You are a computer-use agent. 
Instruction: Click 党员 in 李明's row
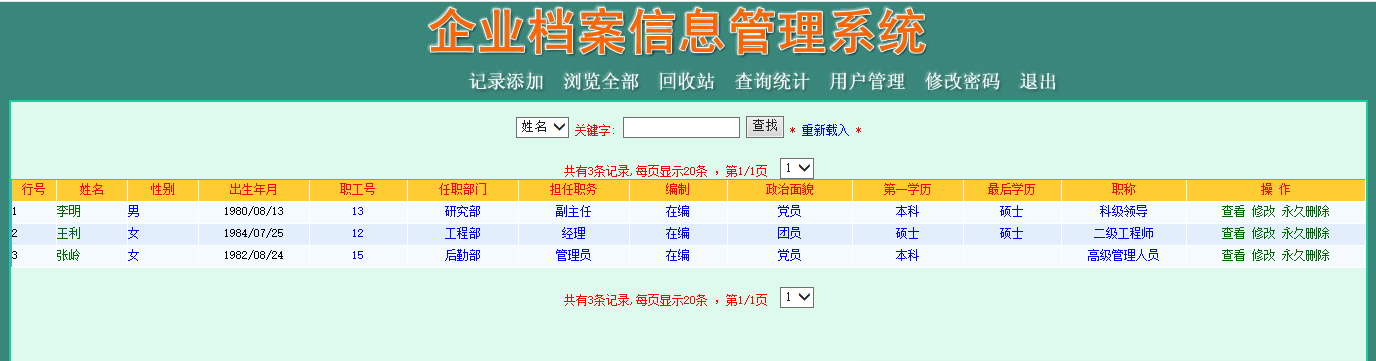tap(789, 211)
